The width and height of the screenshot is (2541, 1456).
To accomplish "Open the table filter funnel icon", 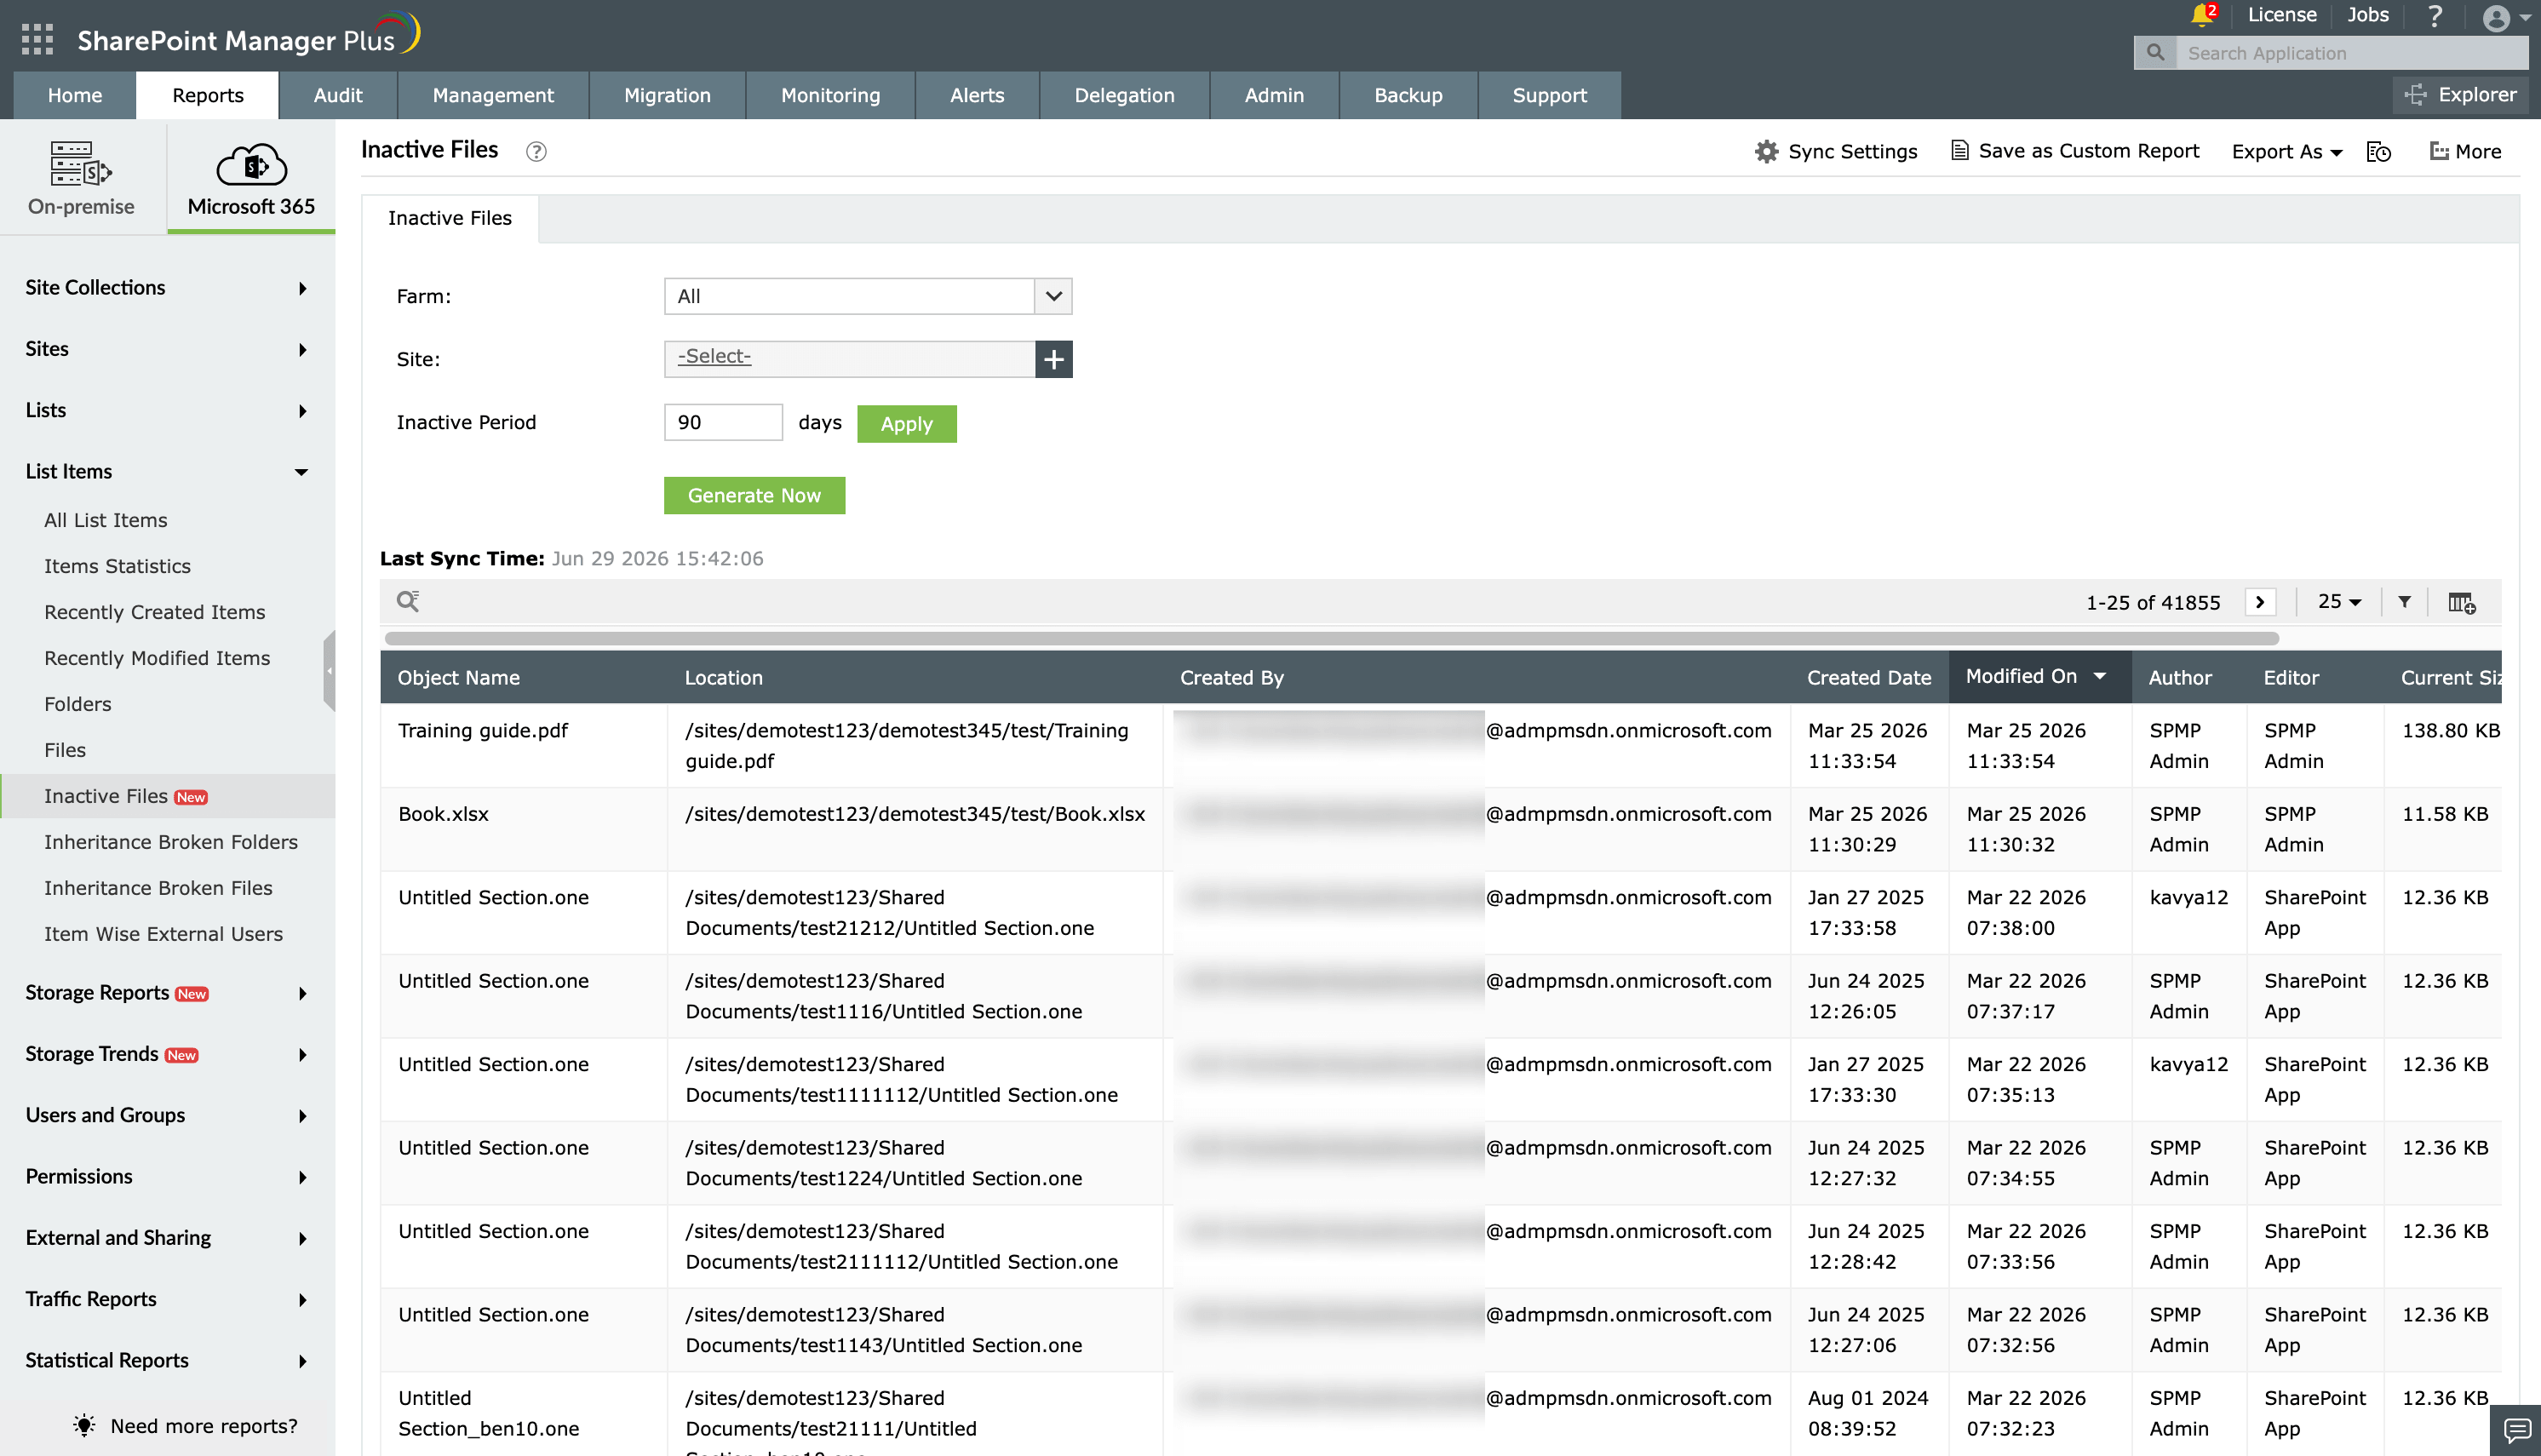I will pyautogui.click(x=2404, y=601).
